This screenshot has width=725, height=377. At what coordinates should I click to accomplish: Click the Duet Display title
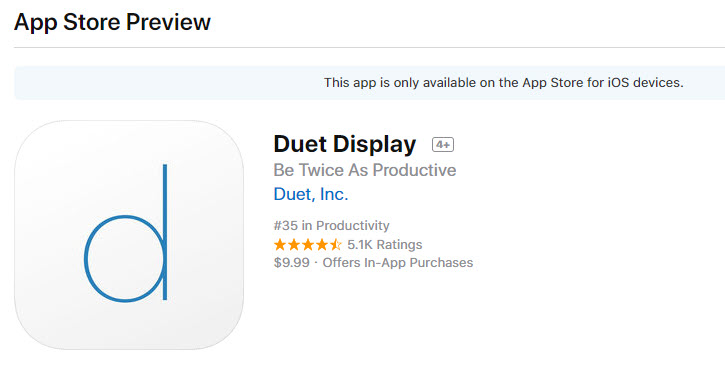click(345, 144)
